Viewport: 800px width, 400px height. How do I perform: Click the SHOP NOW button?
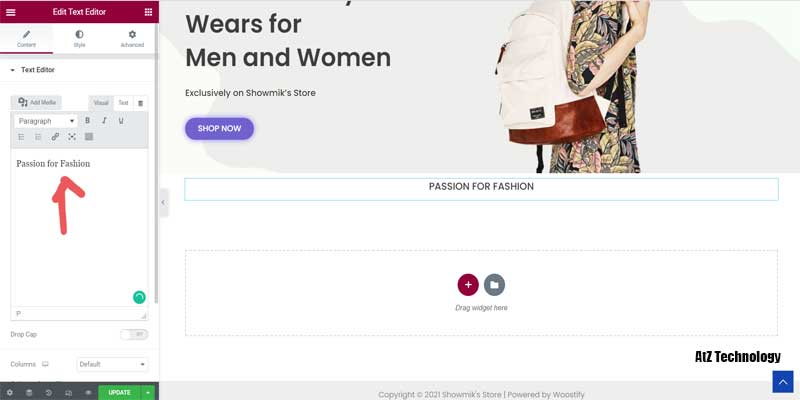[x=219, y=128]
